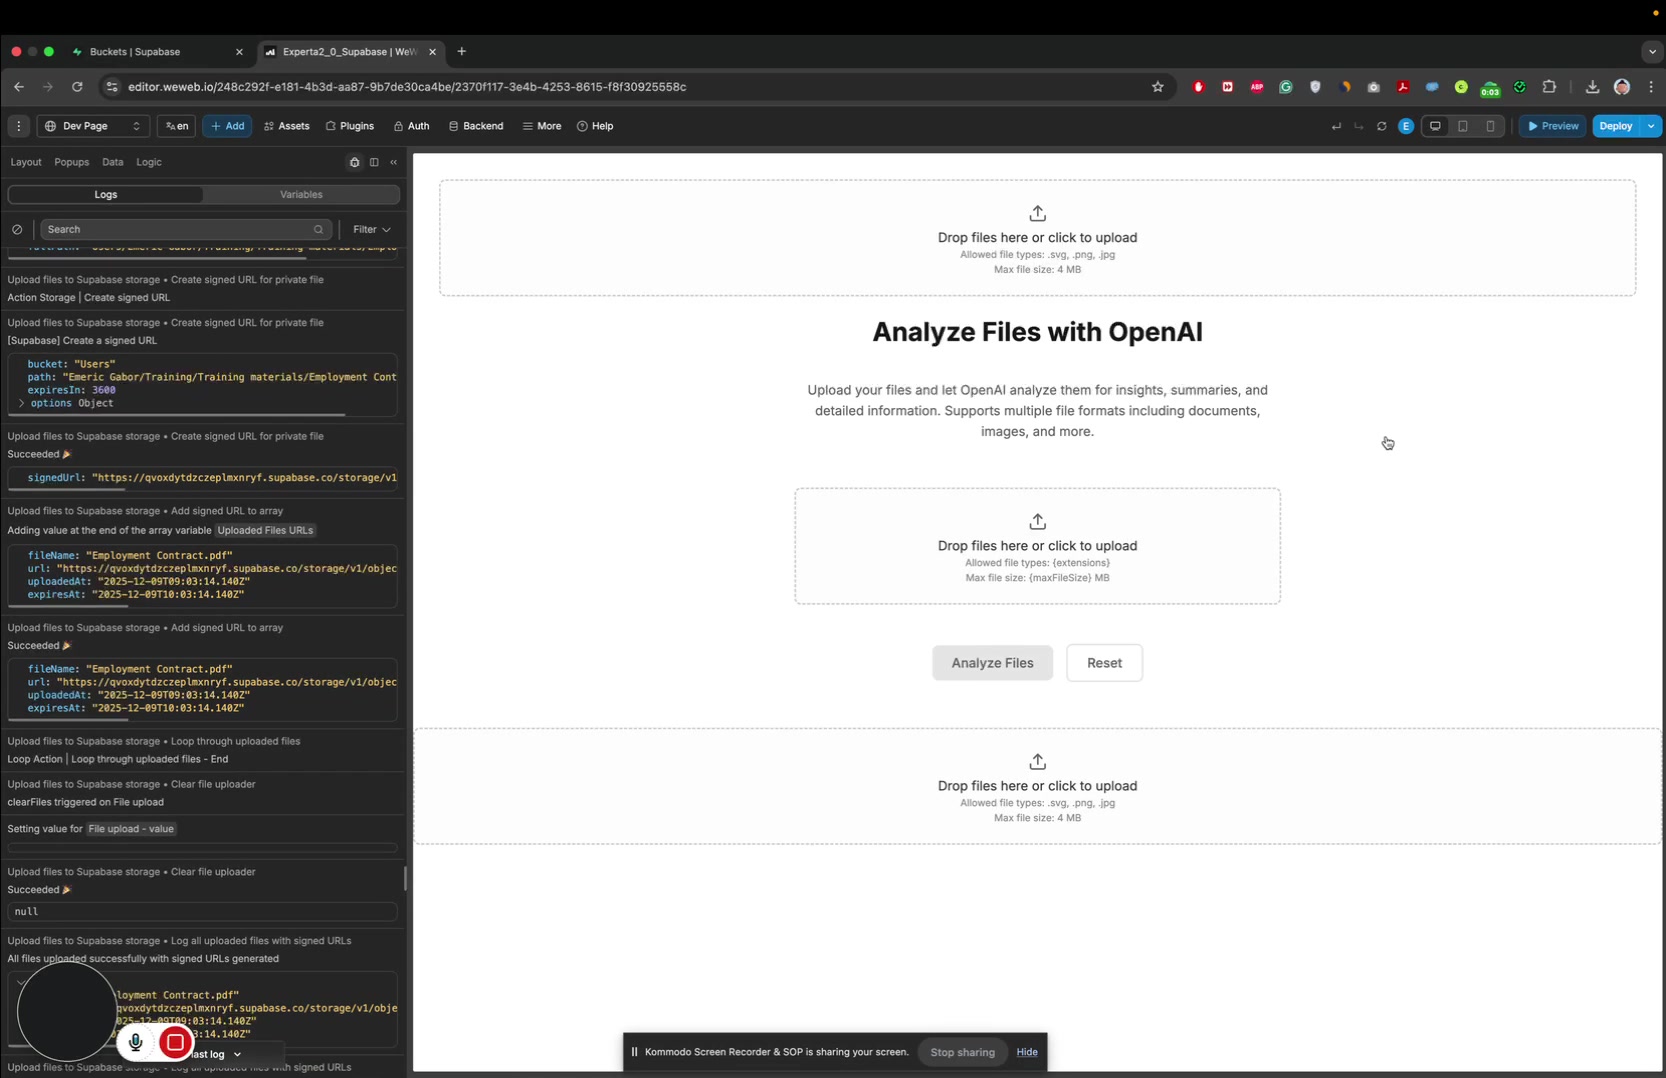Open the Dev Page selector dropdown
1666x1078 pixels.
[94, 126]
